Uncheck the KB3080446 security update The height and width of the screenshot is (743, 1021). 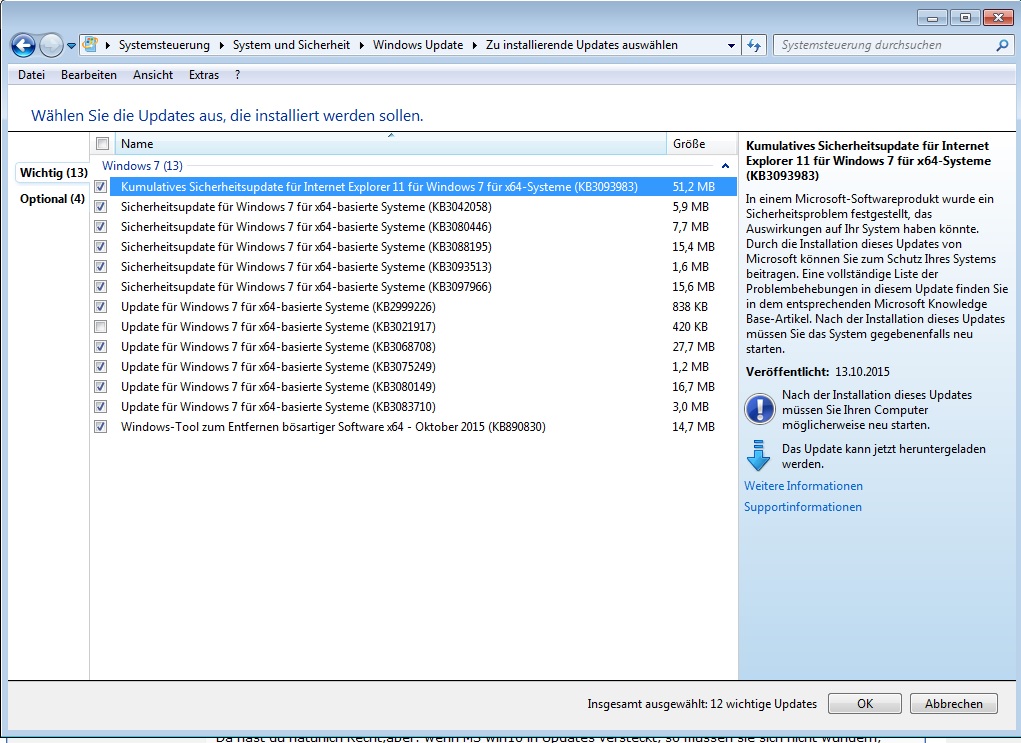100,227
